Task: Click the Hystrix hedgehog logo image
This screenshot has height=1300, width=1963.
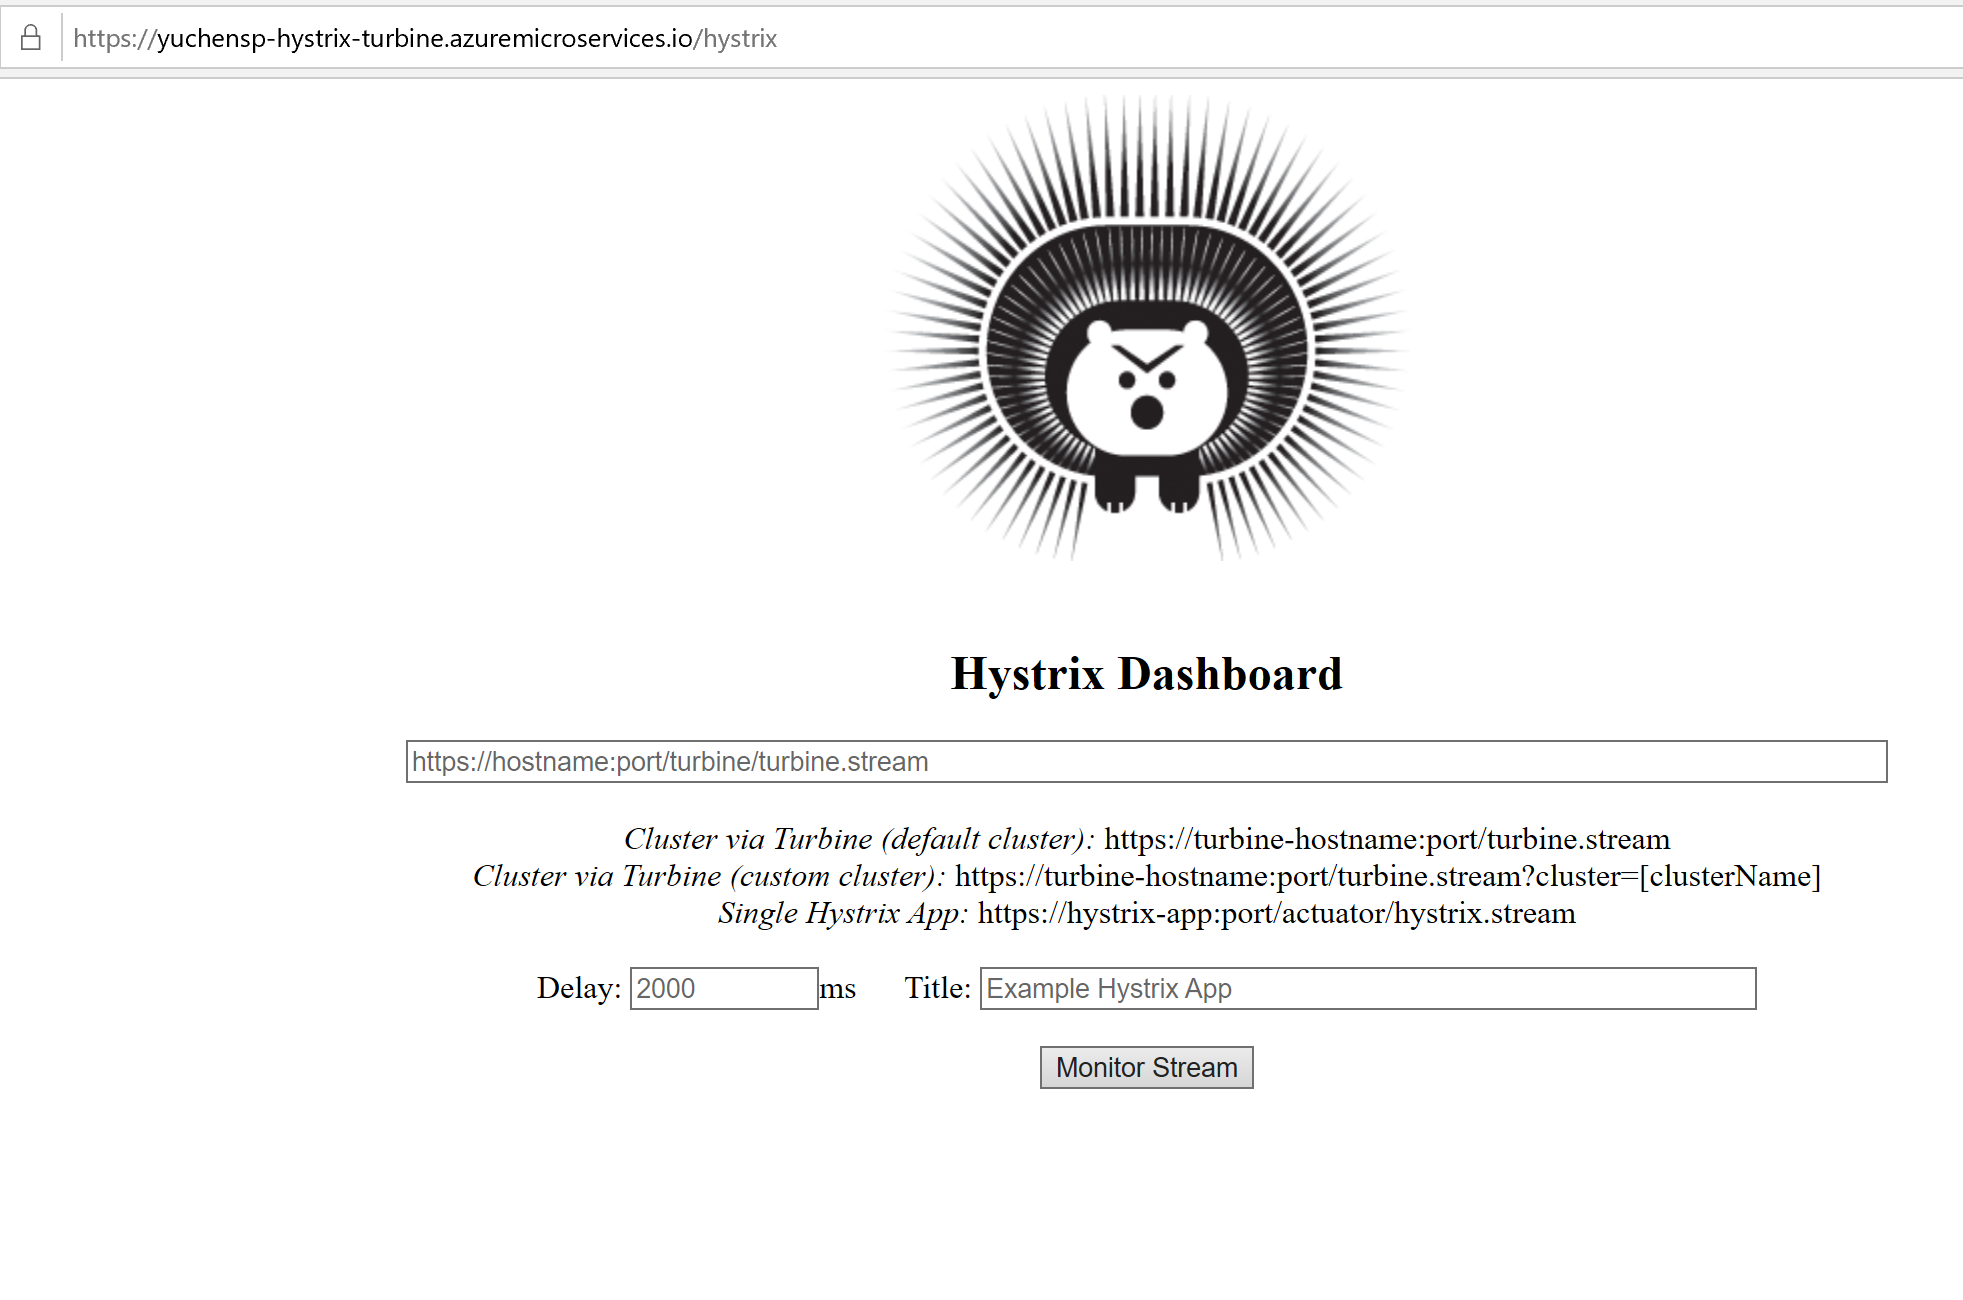Action: pyautogui.click(x=1146, y=330)
